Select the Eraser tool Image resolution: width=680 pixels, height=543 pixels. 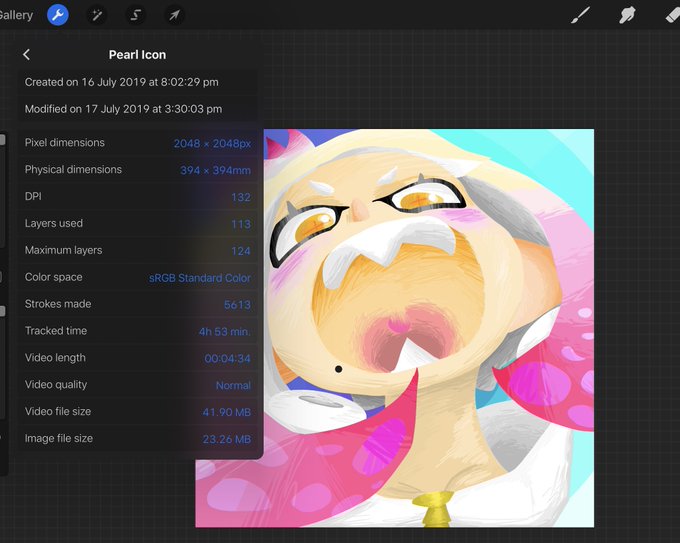pos(673,15)
